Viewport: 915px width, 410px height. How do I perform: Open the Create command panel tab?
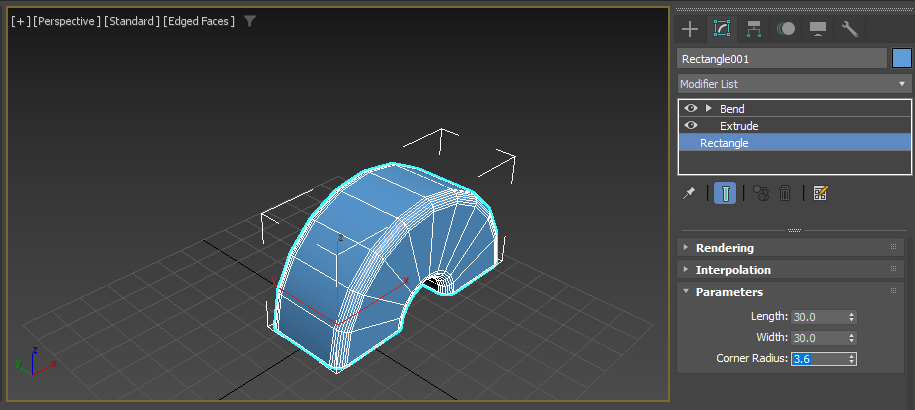[689, 28]
